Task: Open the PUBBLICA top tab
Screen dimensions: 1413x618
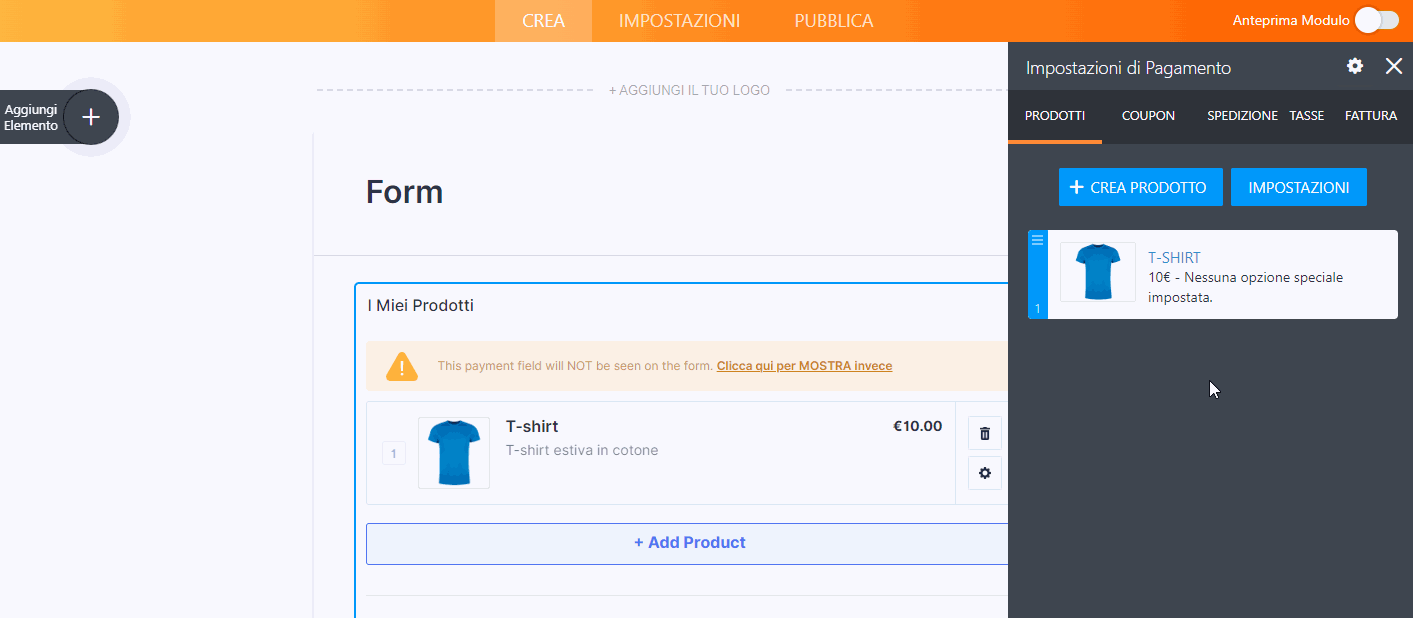Action: click(x=833, y=20)
